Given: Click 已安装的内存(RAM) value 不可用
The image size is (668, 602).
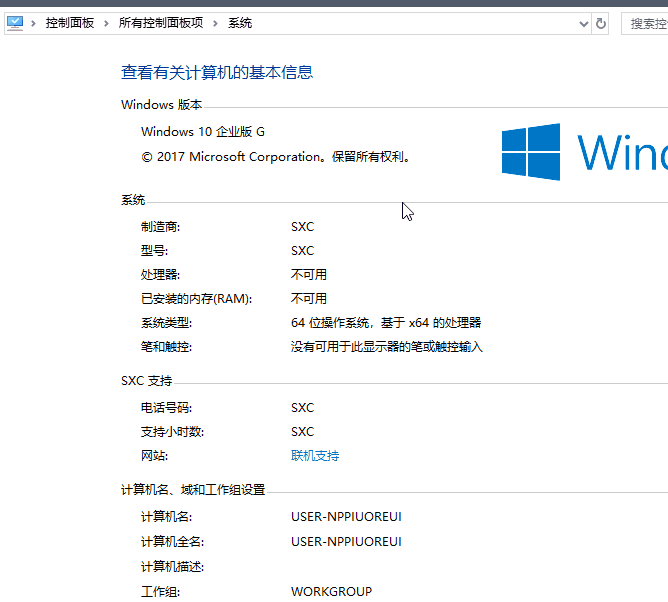Looking at the screenshot, I should [x=308, y=298].
